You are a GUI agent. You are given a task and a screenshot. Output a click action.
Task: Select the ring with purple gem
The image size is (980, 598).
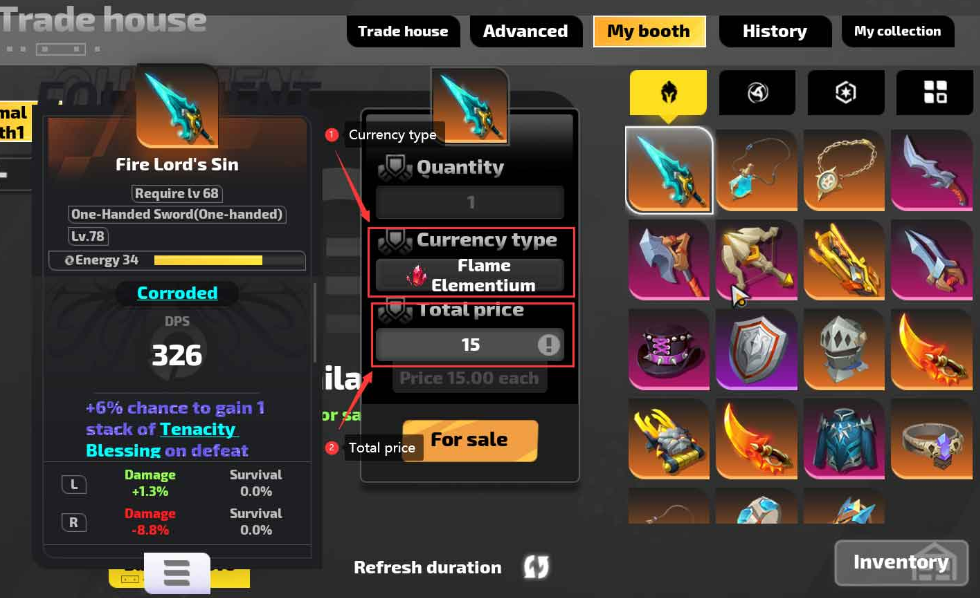point(931,439)
